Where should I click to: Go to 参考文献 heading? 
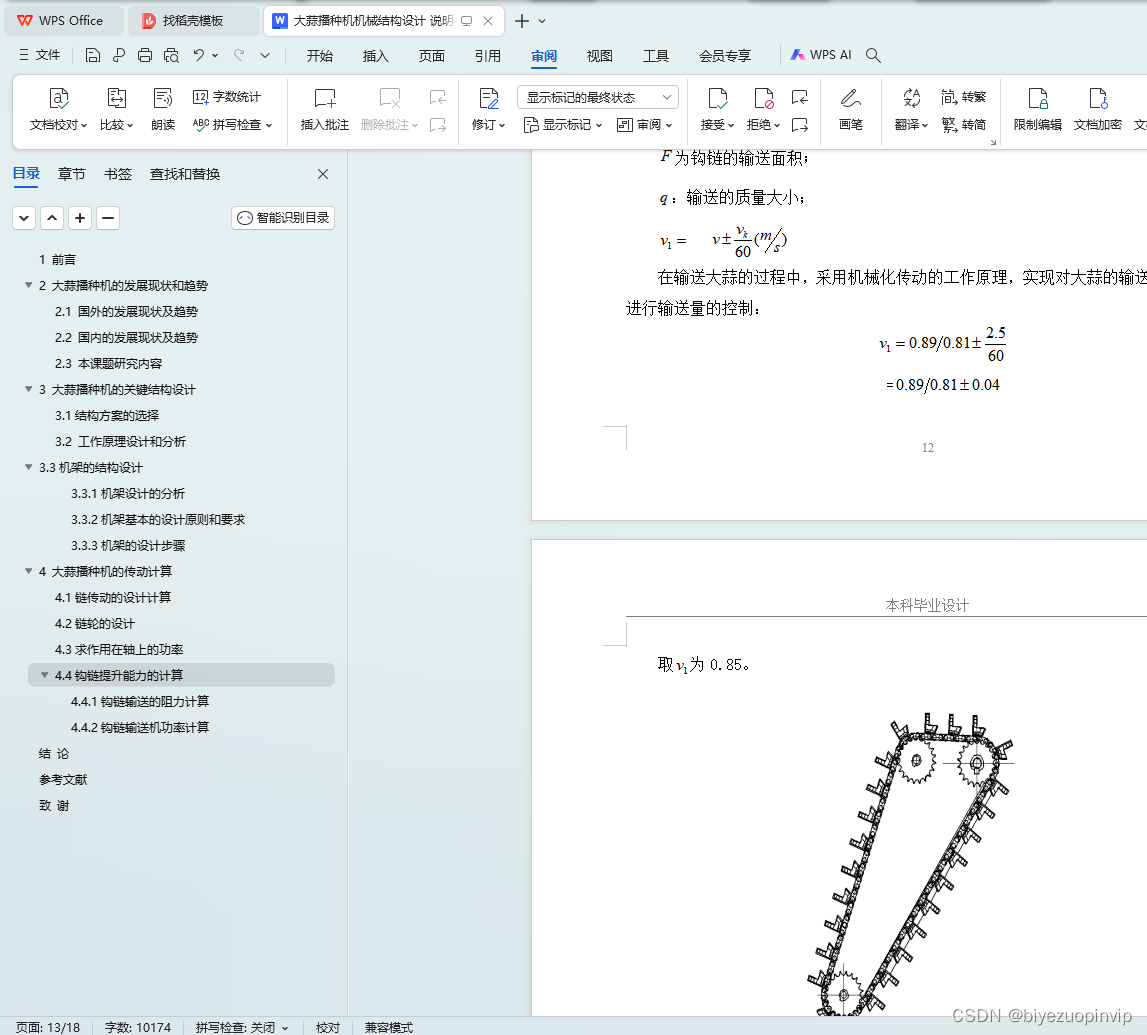click(63, 780)
